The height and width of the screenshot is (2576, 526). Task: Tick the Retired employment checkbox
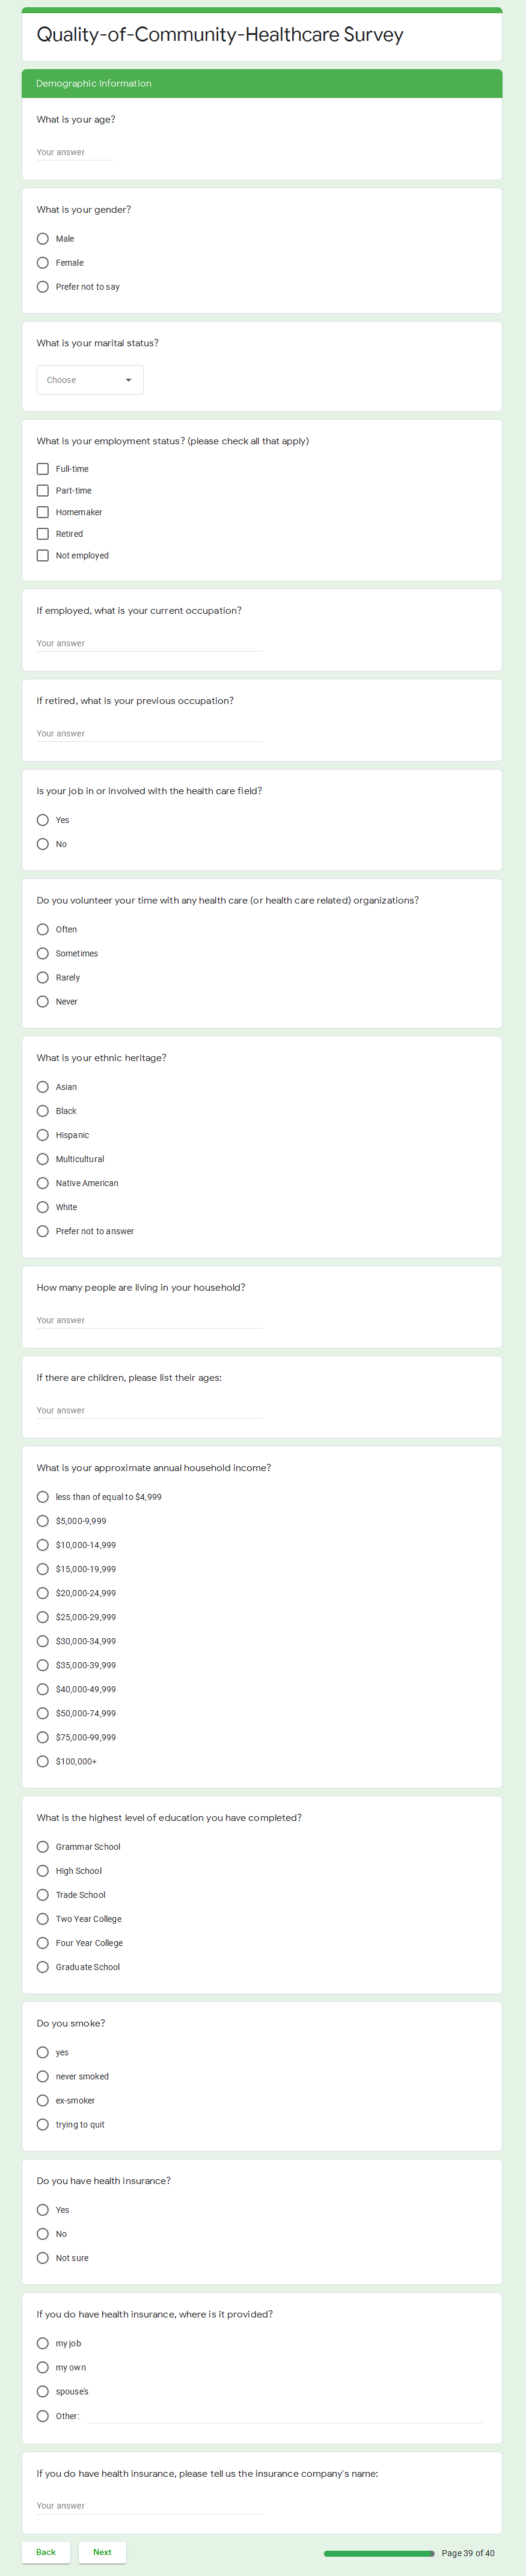[x=43, y=534]
